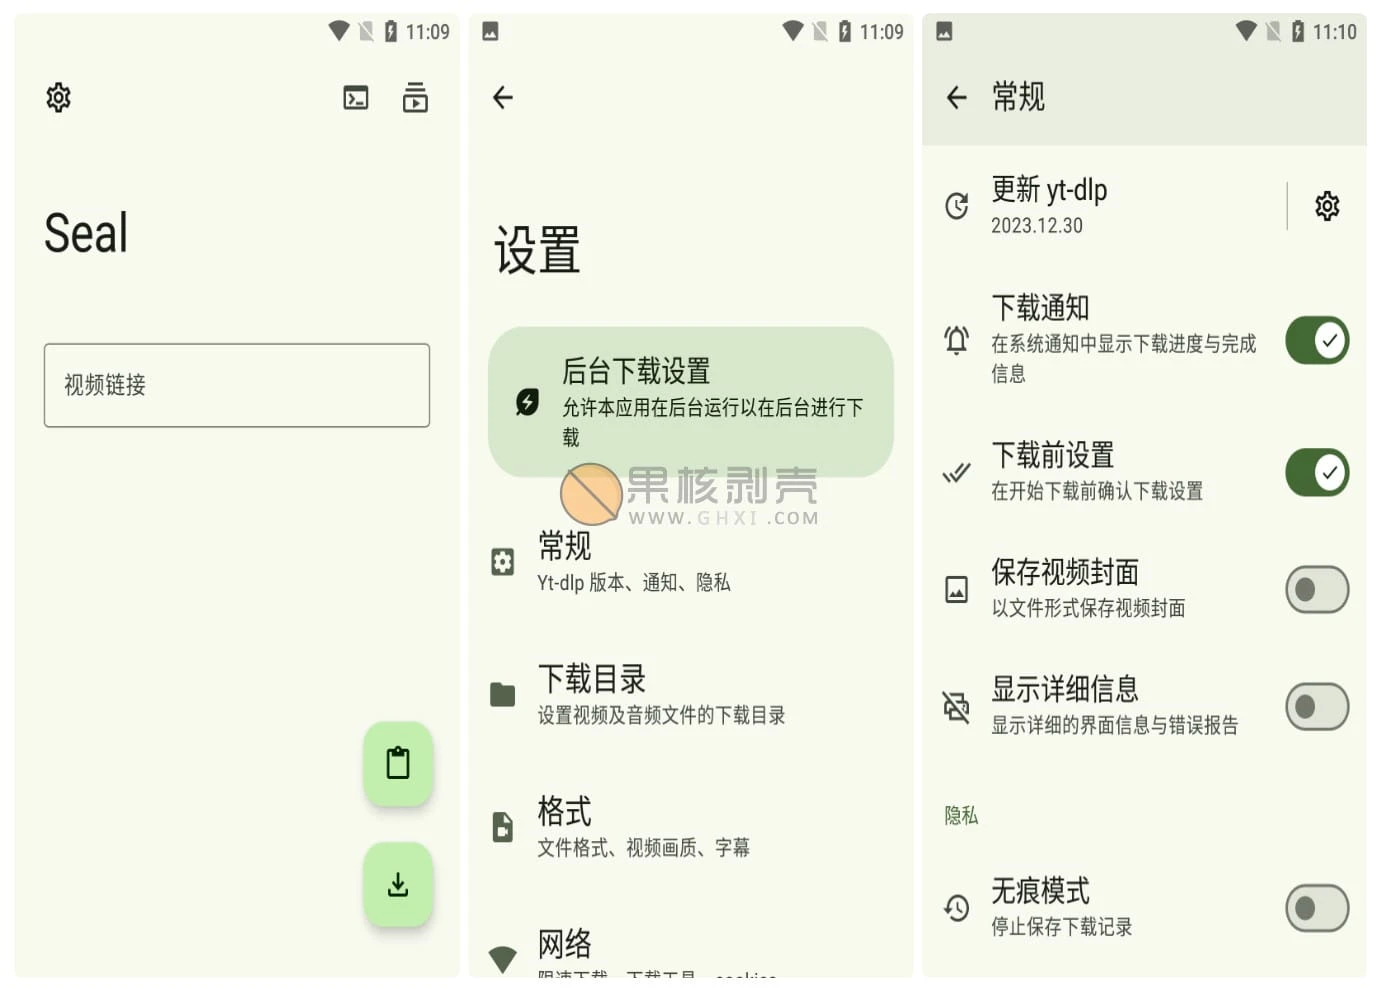The width and height of the screenshot is (1380, 989).
Task: Click the 视频链接 input field
Action: pyautogui.click(x=237, y=385)
